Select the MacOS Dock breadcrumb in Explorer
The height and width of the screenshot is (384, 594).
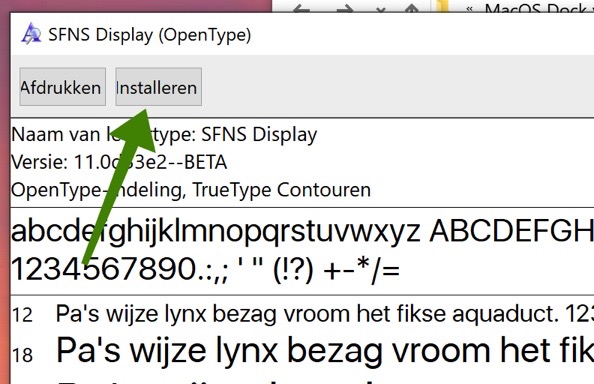point(536,8)
